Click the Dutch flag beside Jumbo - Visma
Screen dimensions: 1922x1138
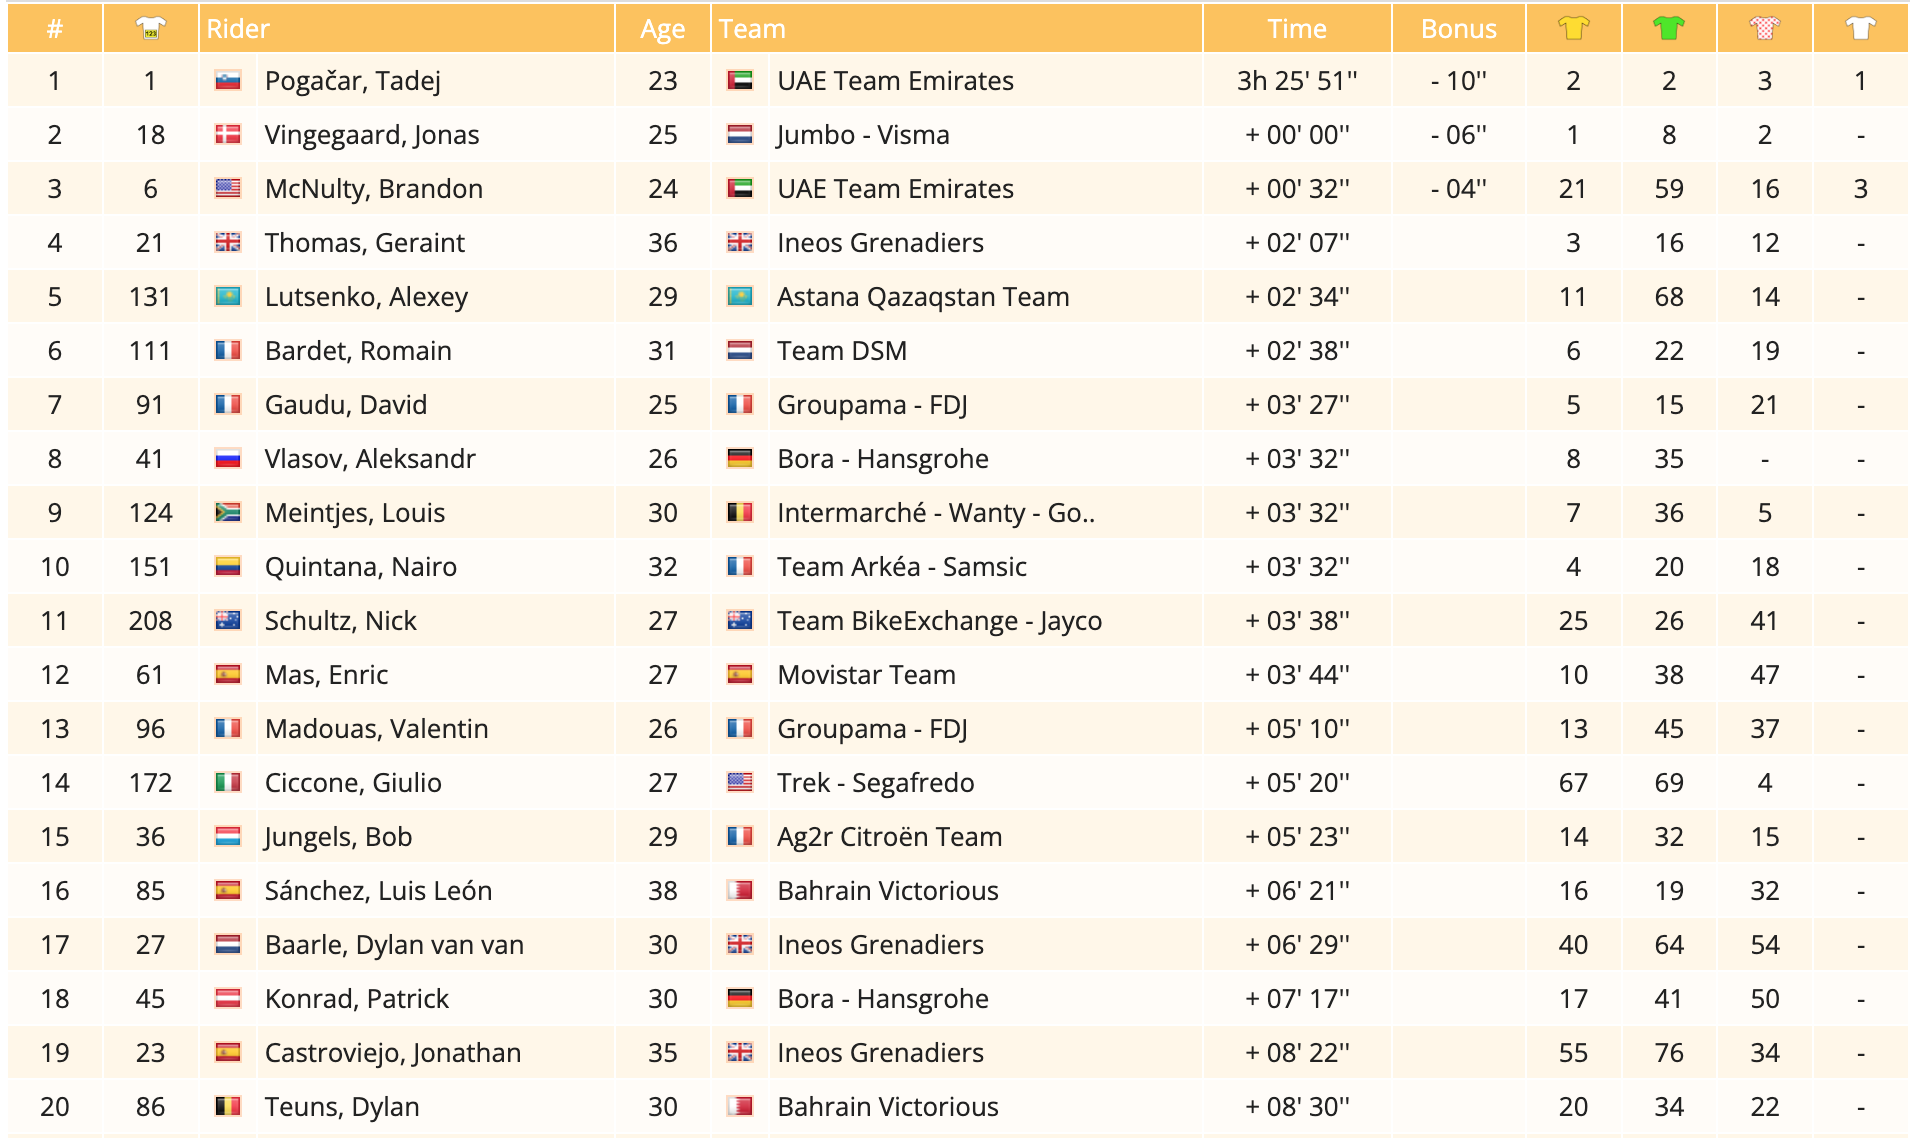(740, 135)
